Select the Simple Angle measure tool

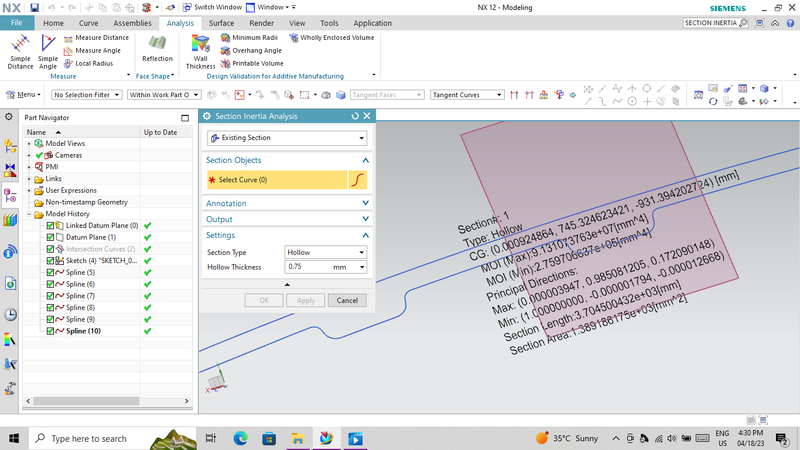tap(47, 52)
